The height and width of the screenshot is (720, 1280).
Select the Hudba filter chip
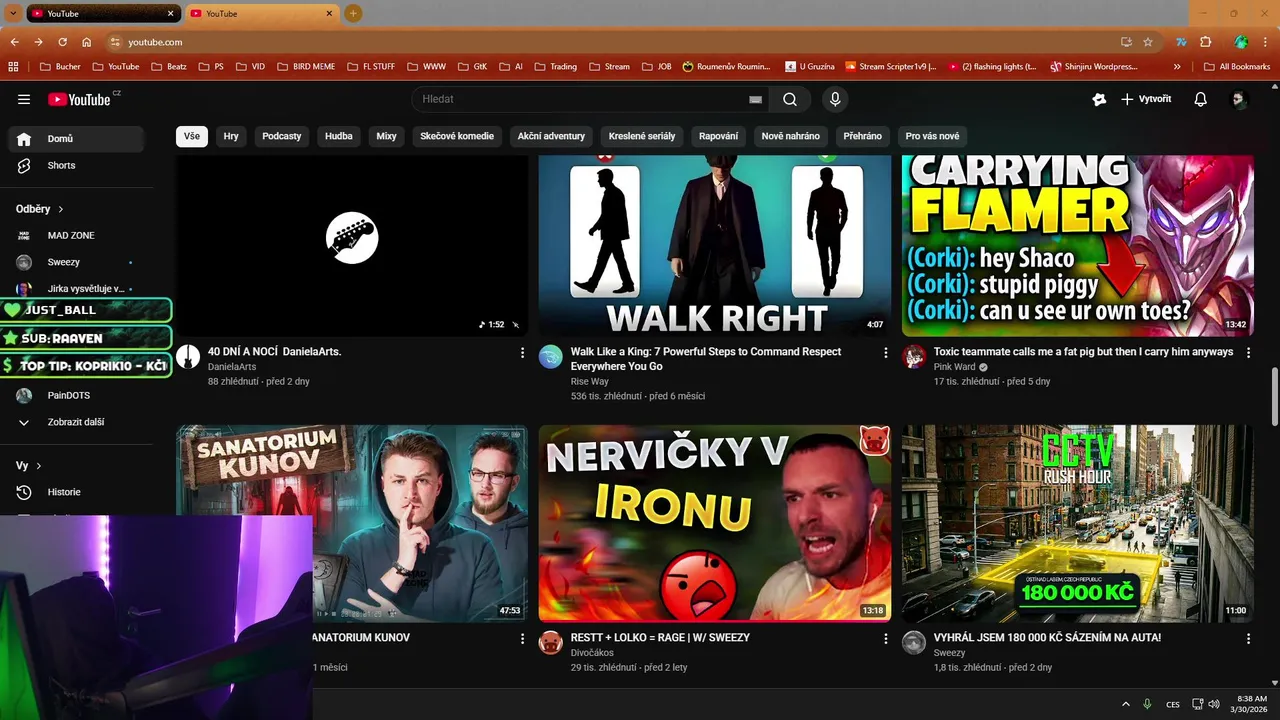(339, 136)
